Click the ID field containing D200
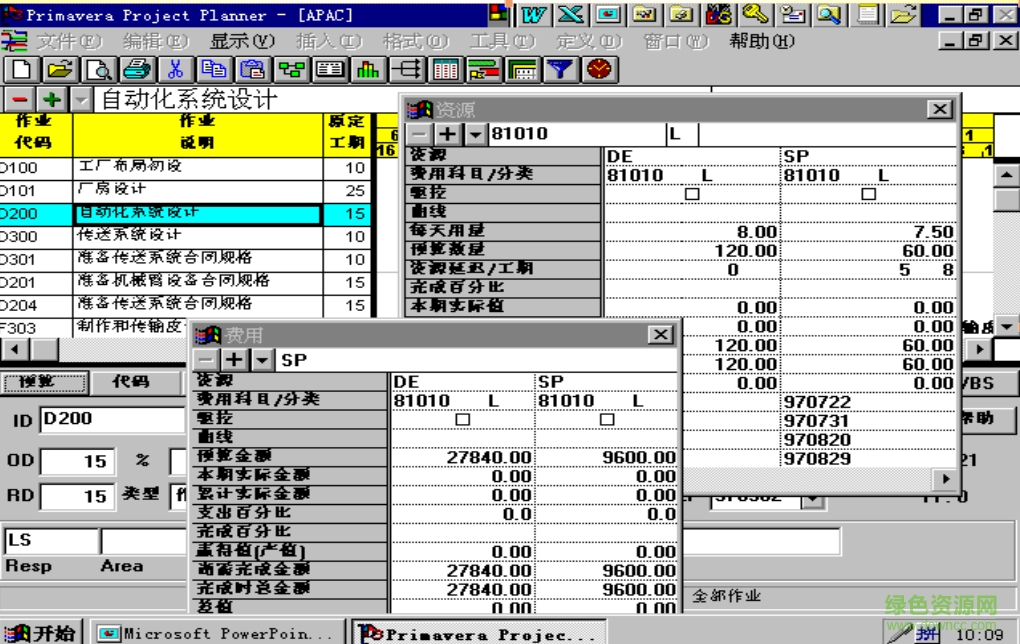The width and height of the screenshot is (1020, 644). pyautogui.click(x=112, y=420)
